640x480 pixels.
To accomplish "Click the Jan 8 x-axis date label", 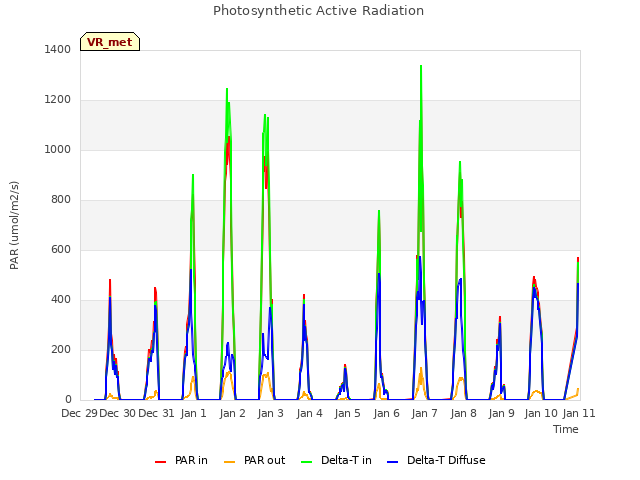I will coord(464,413).
